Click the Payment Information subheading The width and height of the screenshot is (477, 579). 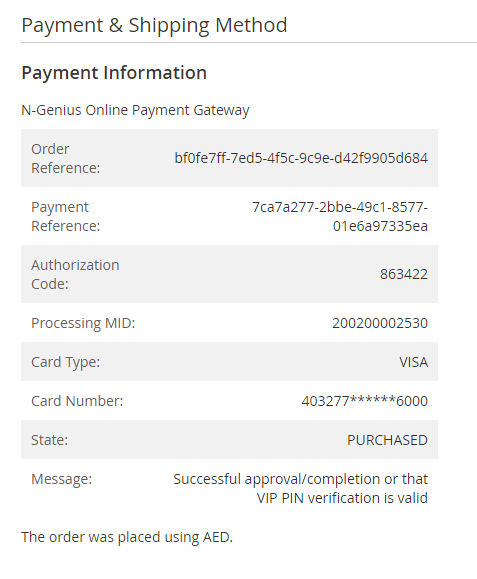(x=114, y=73)
